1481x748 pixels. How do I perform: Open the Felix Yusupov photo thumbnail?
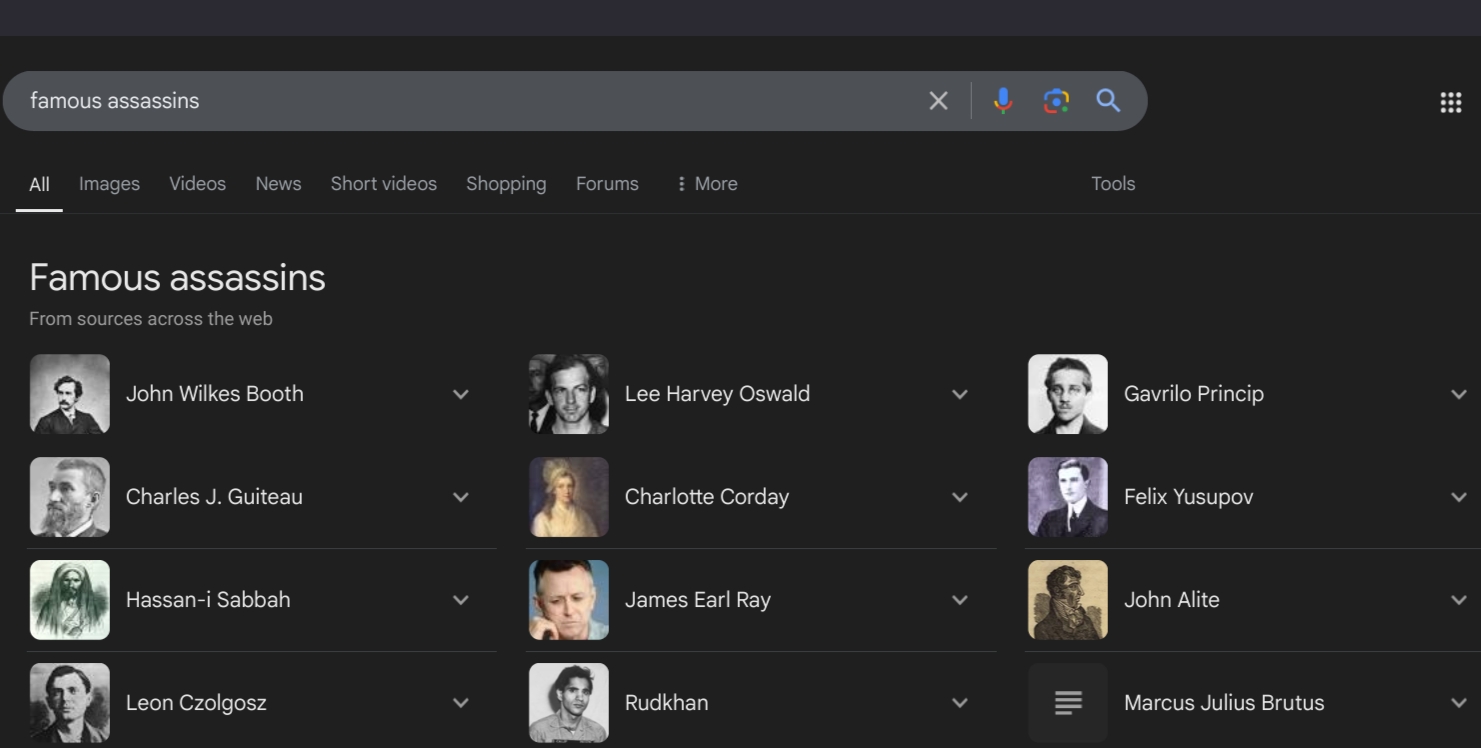[1068, 497]
